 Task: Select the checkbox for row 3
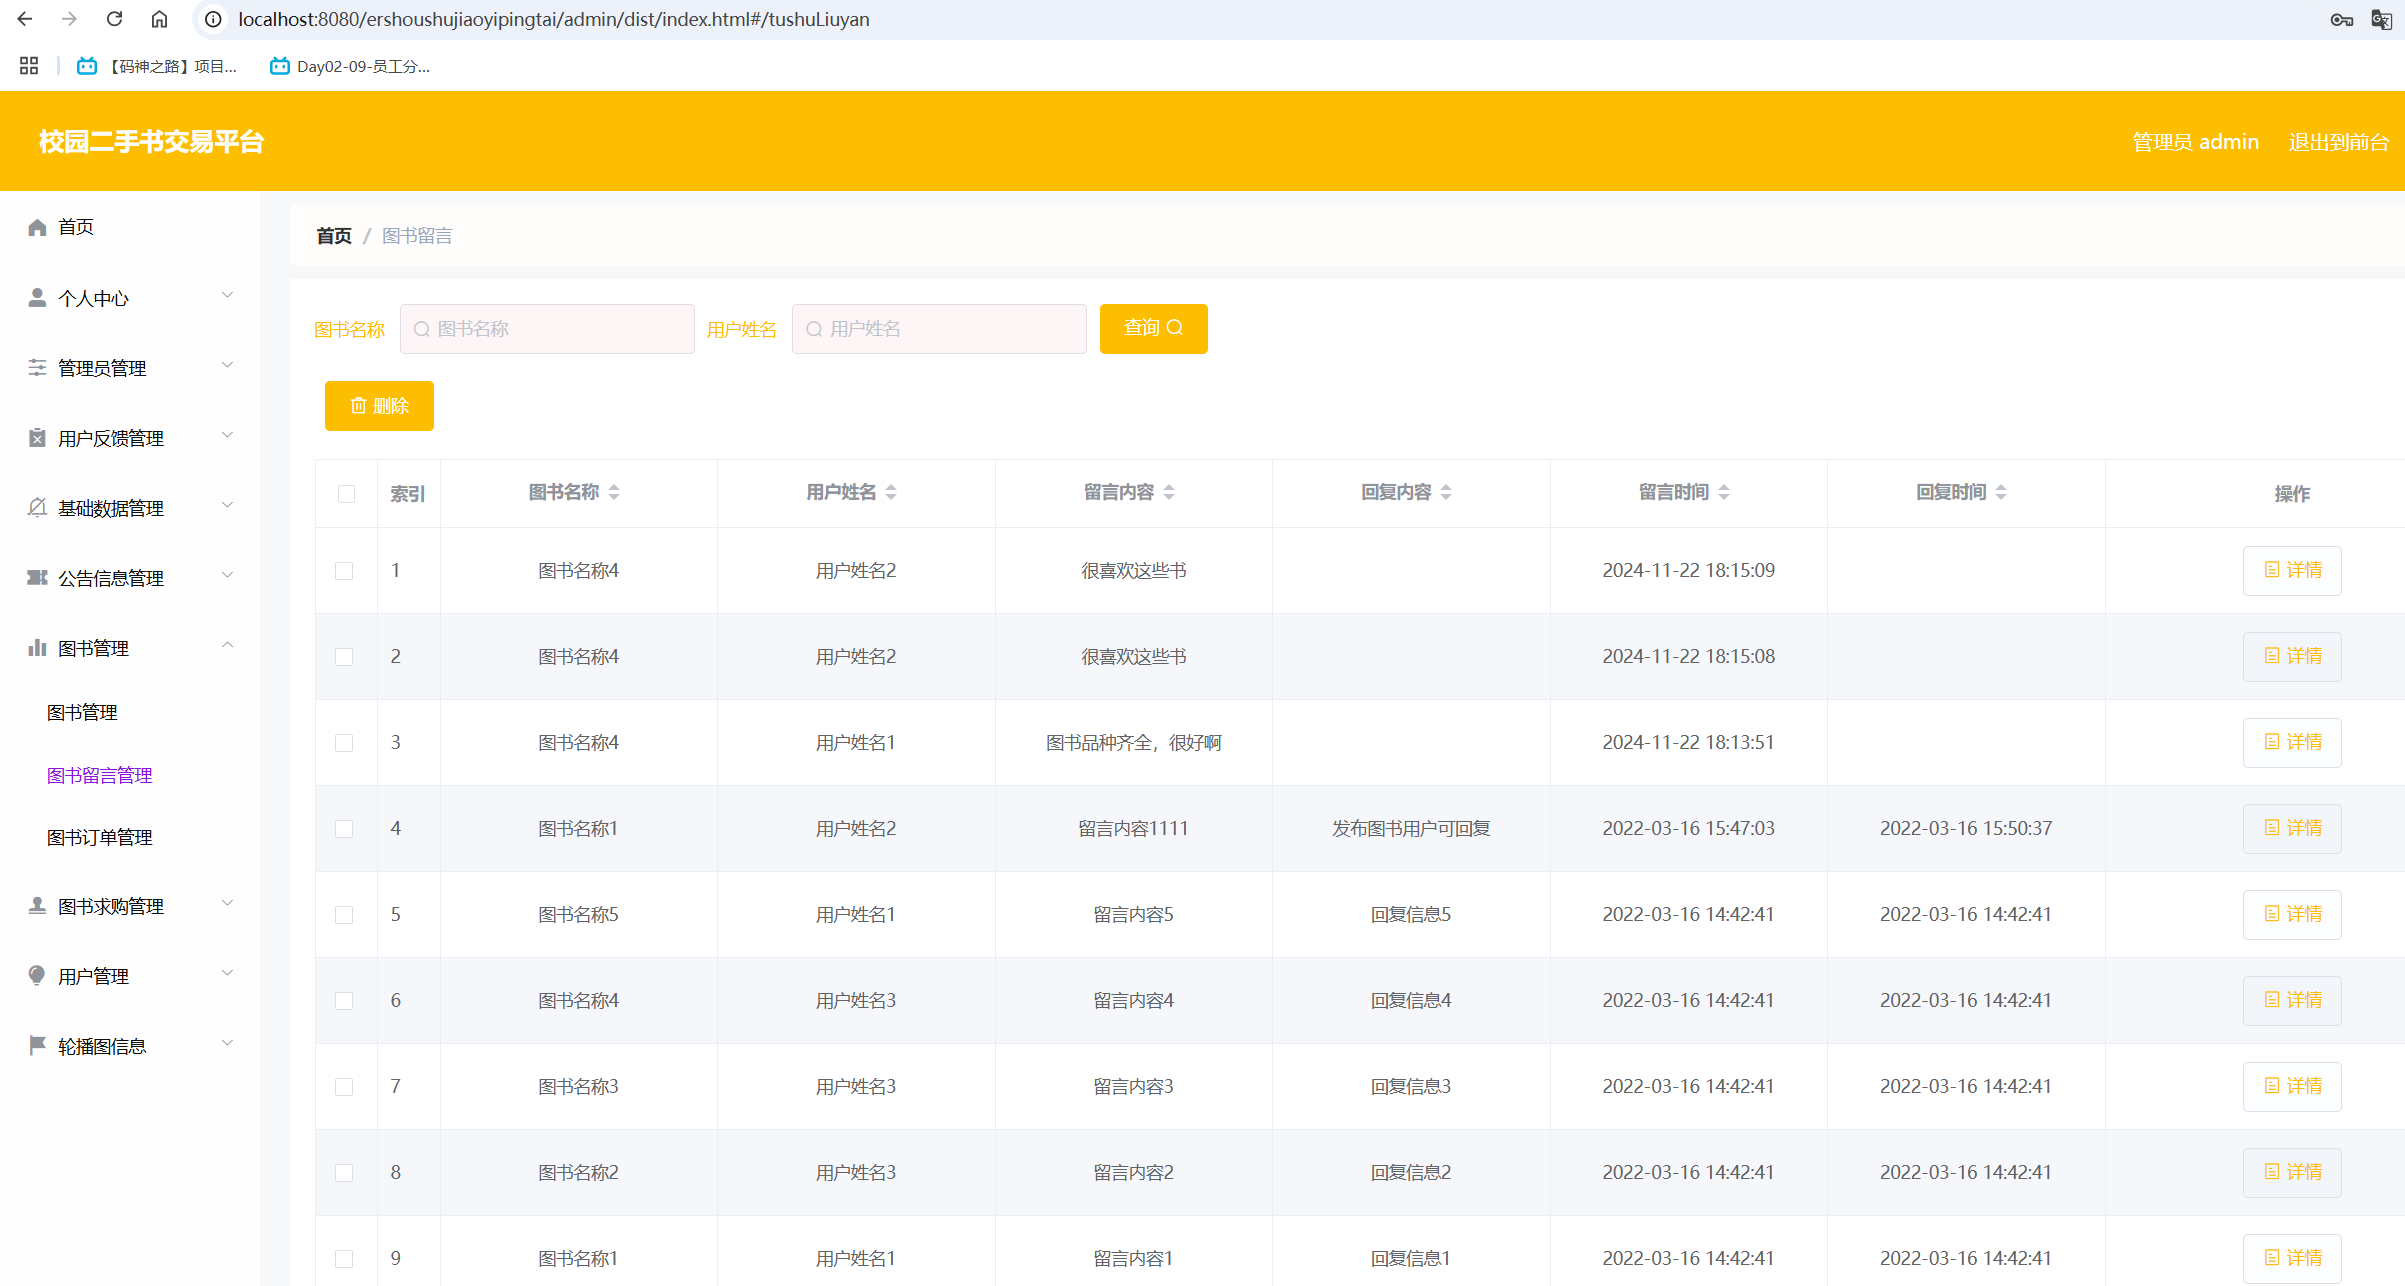[x=344, y=743]
